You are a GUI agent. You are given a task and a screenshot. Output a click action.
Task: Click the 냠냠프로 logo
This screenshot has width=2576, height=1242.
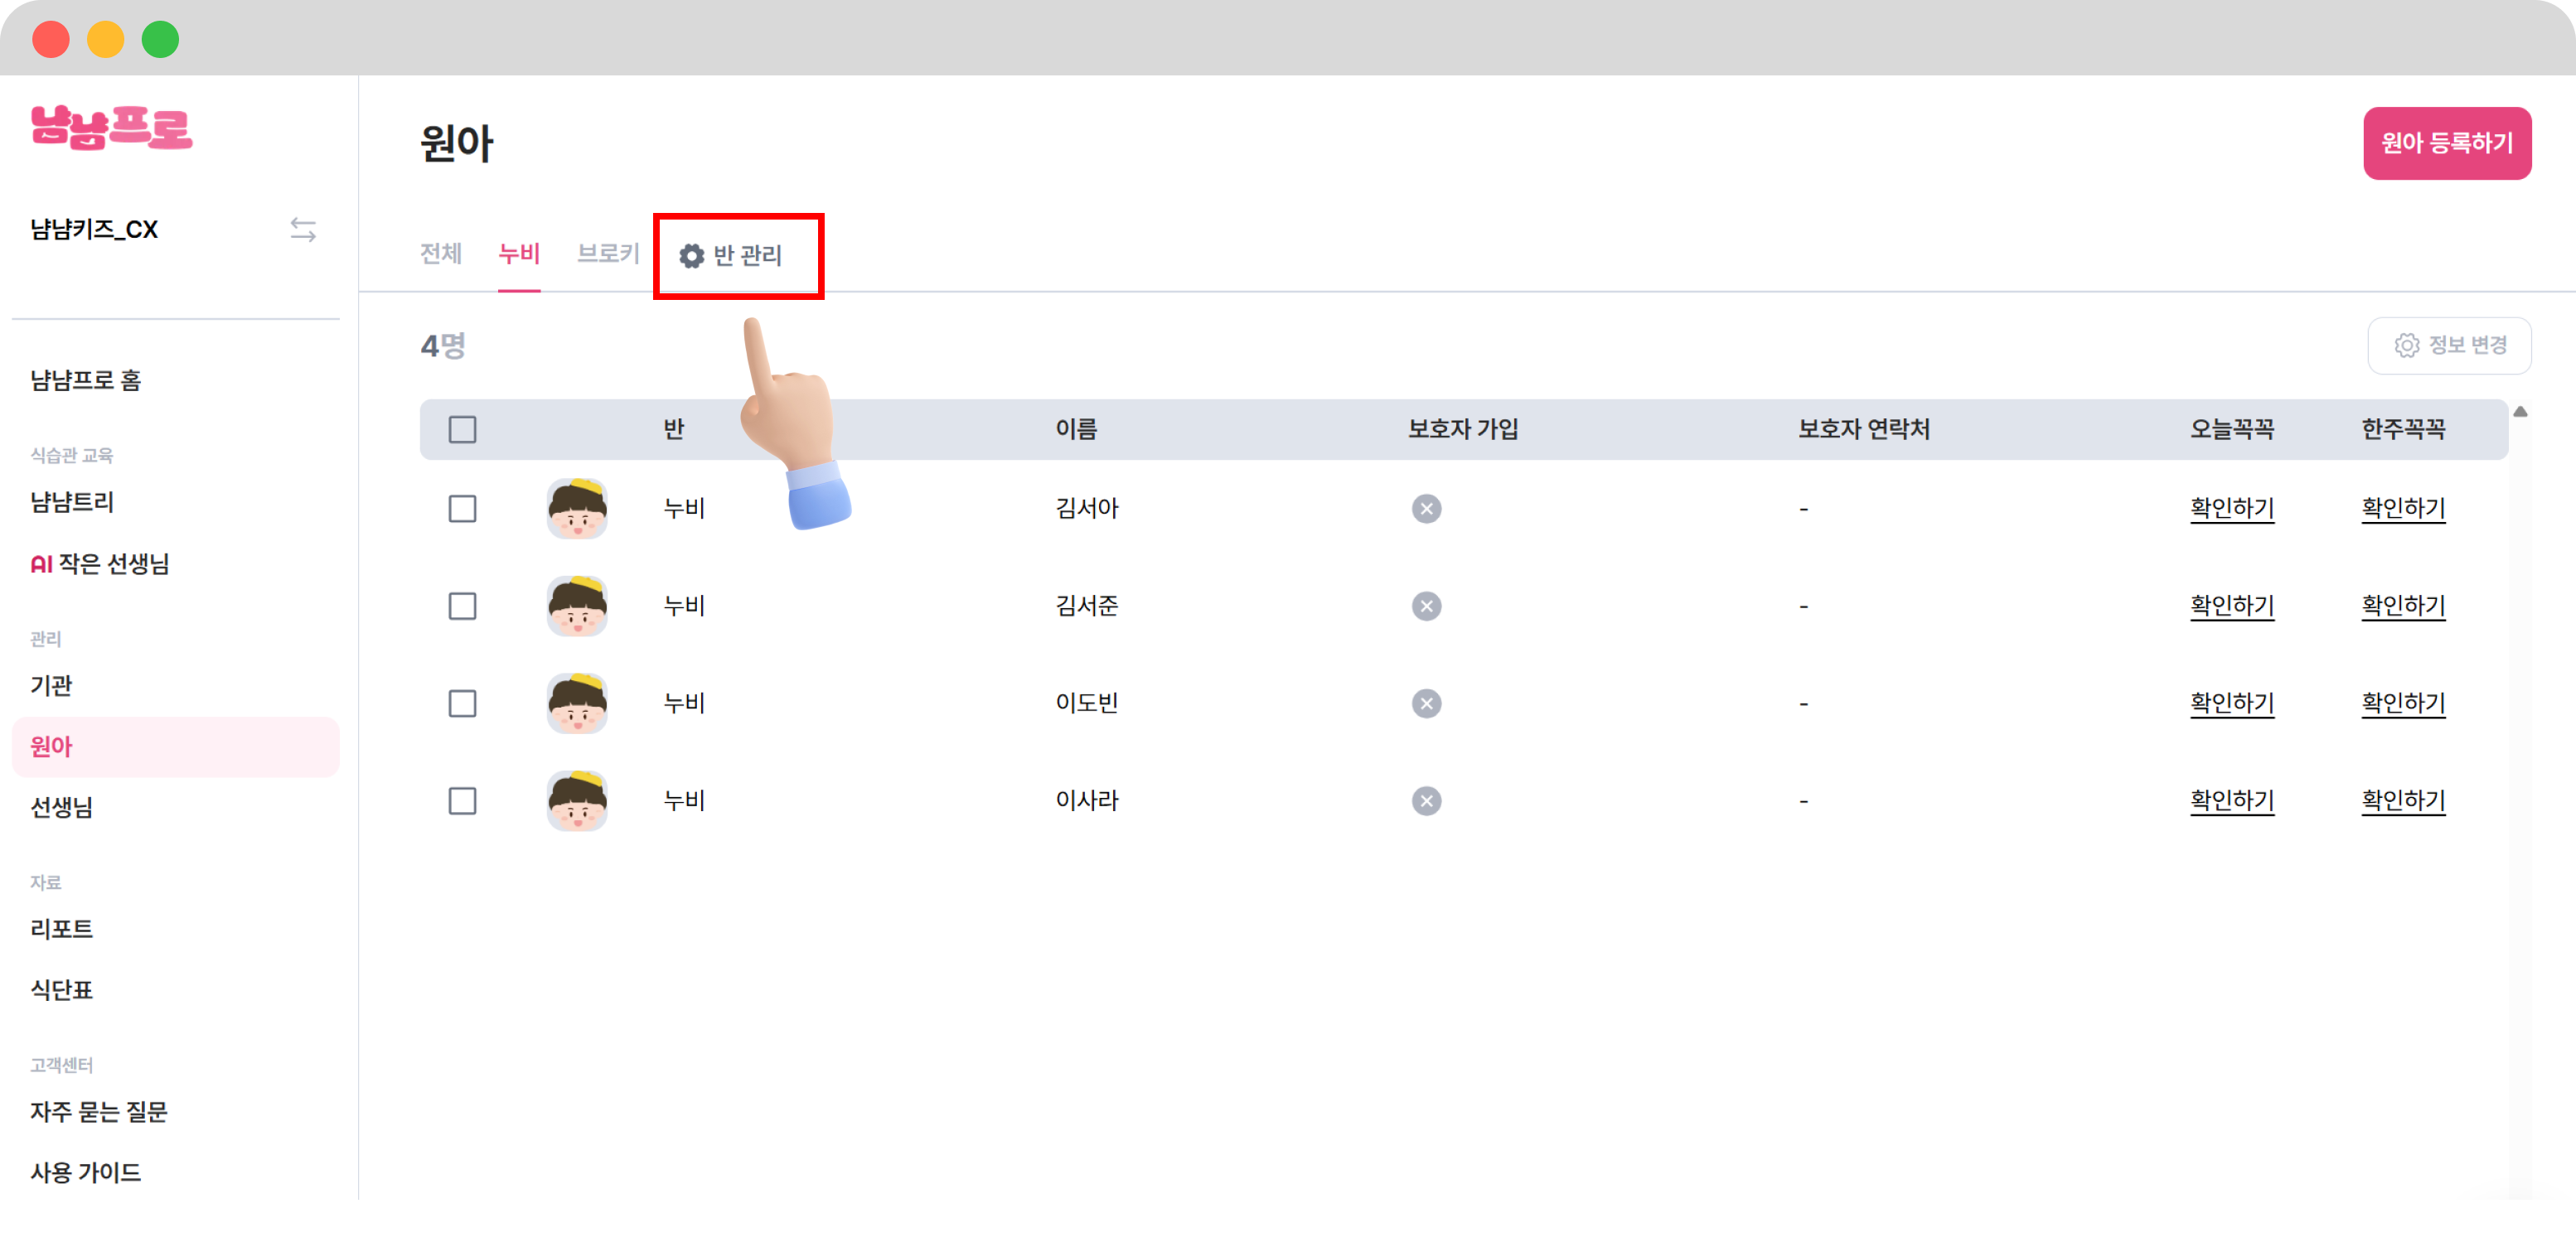111,128
